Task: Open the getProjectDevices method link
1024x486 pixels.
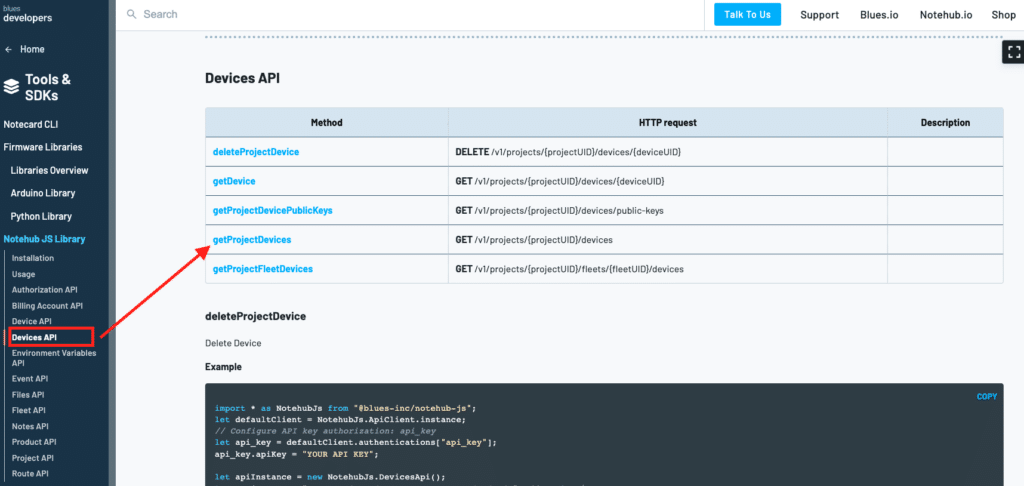Action: (252, 240)
